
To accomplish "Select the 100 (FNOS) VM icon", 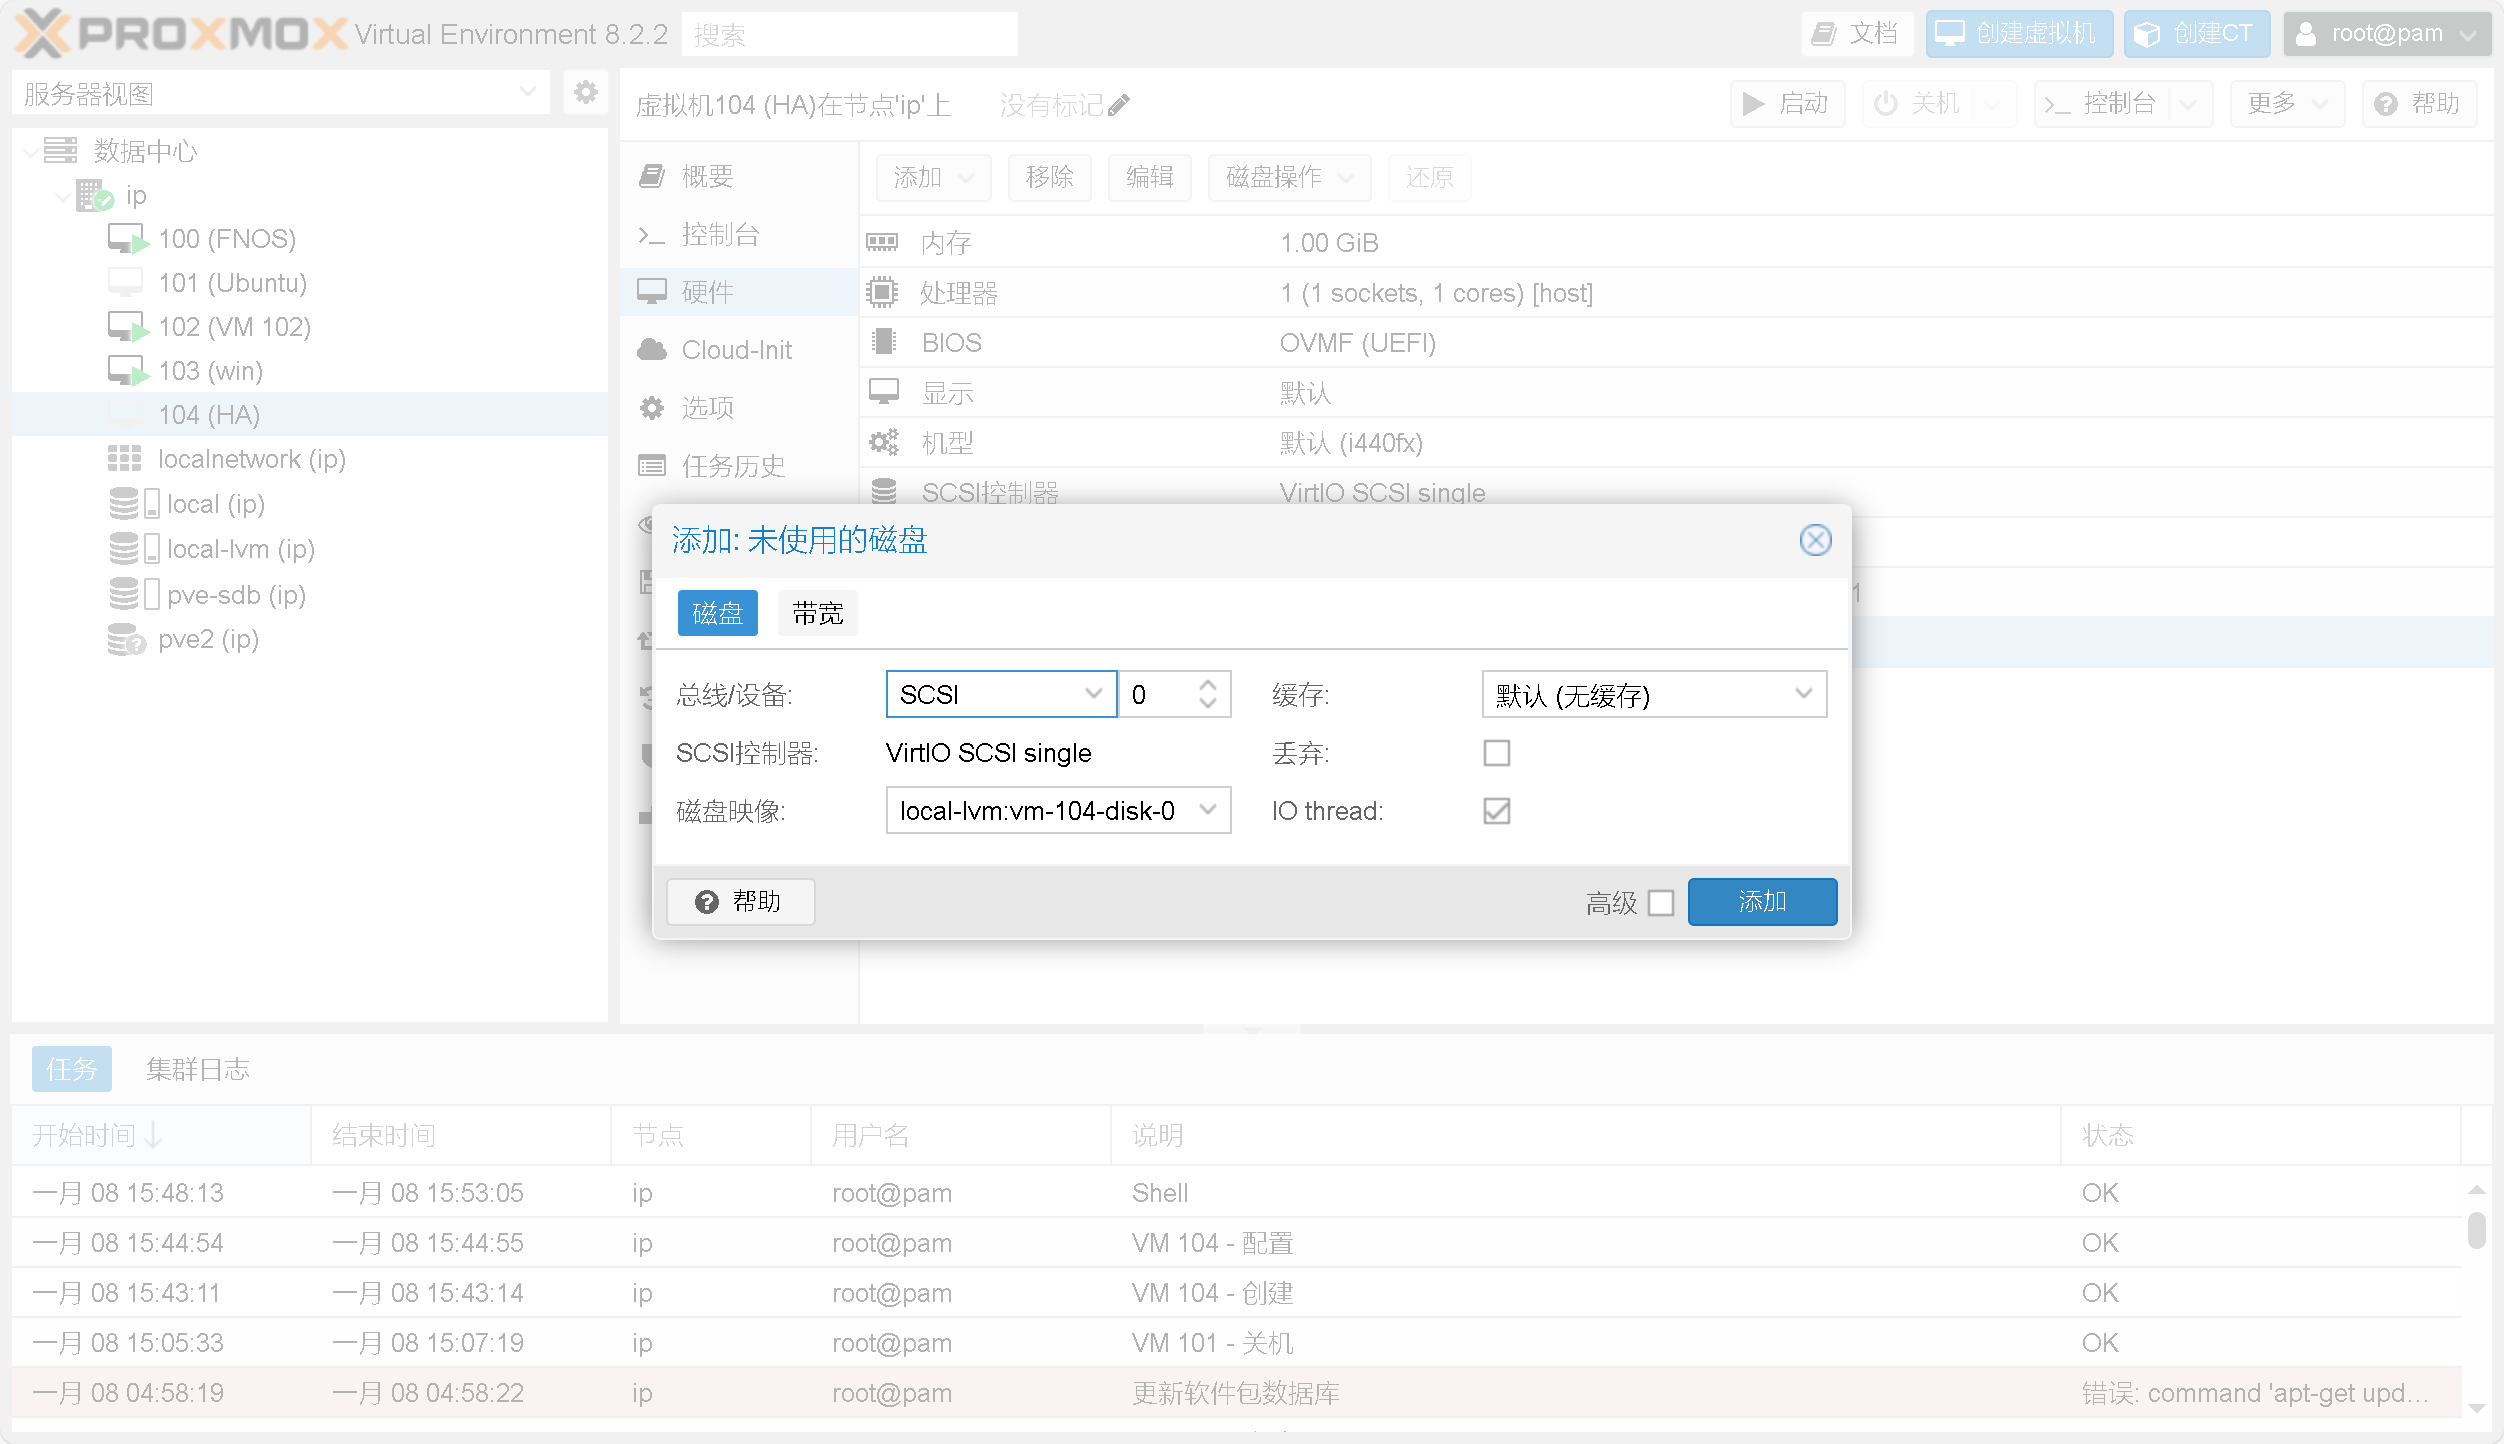I will tap(128, 239).
